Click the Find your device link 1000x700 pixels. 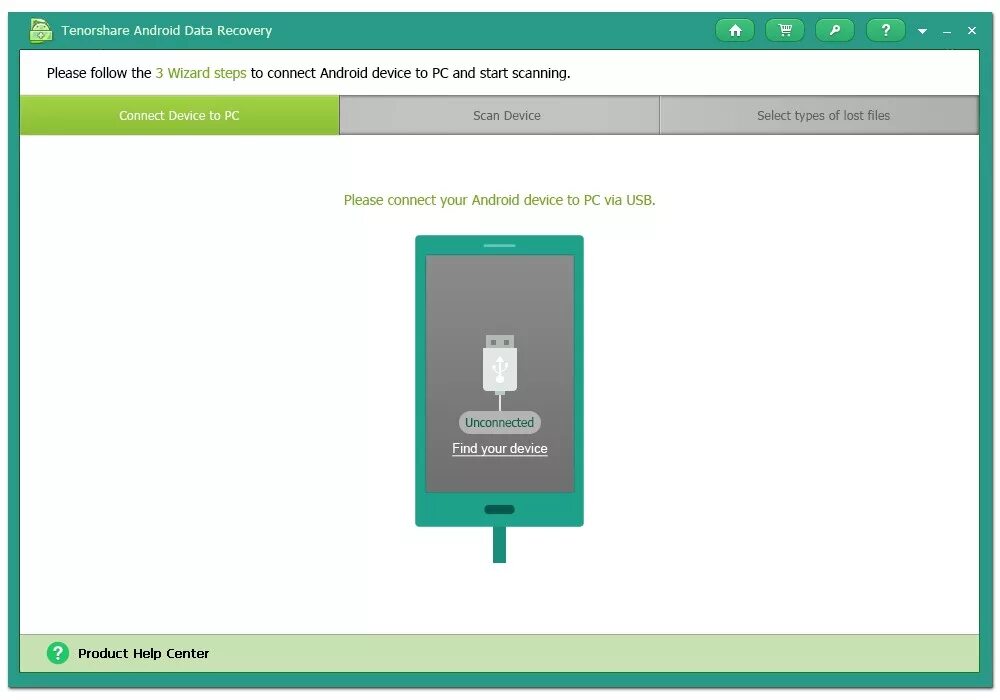[x=499, y=449]
